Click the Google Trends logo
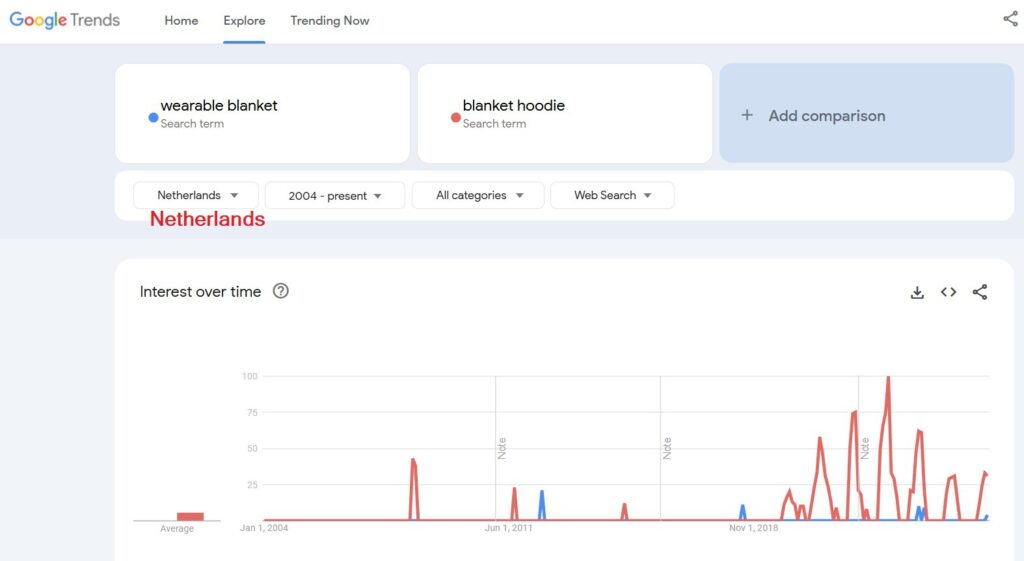 pos(65,20)
